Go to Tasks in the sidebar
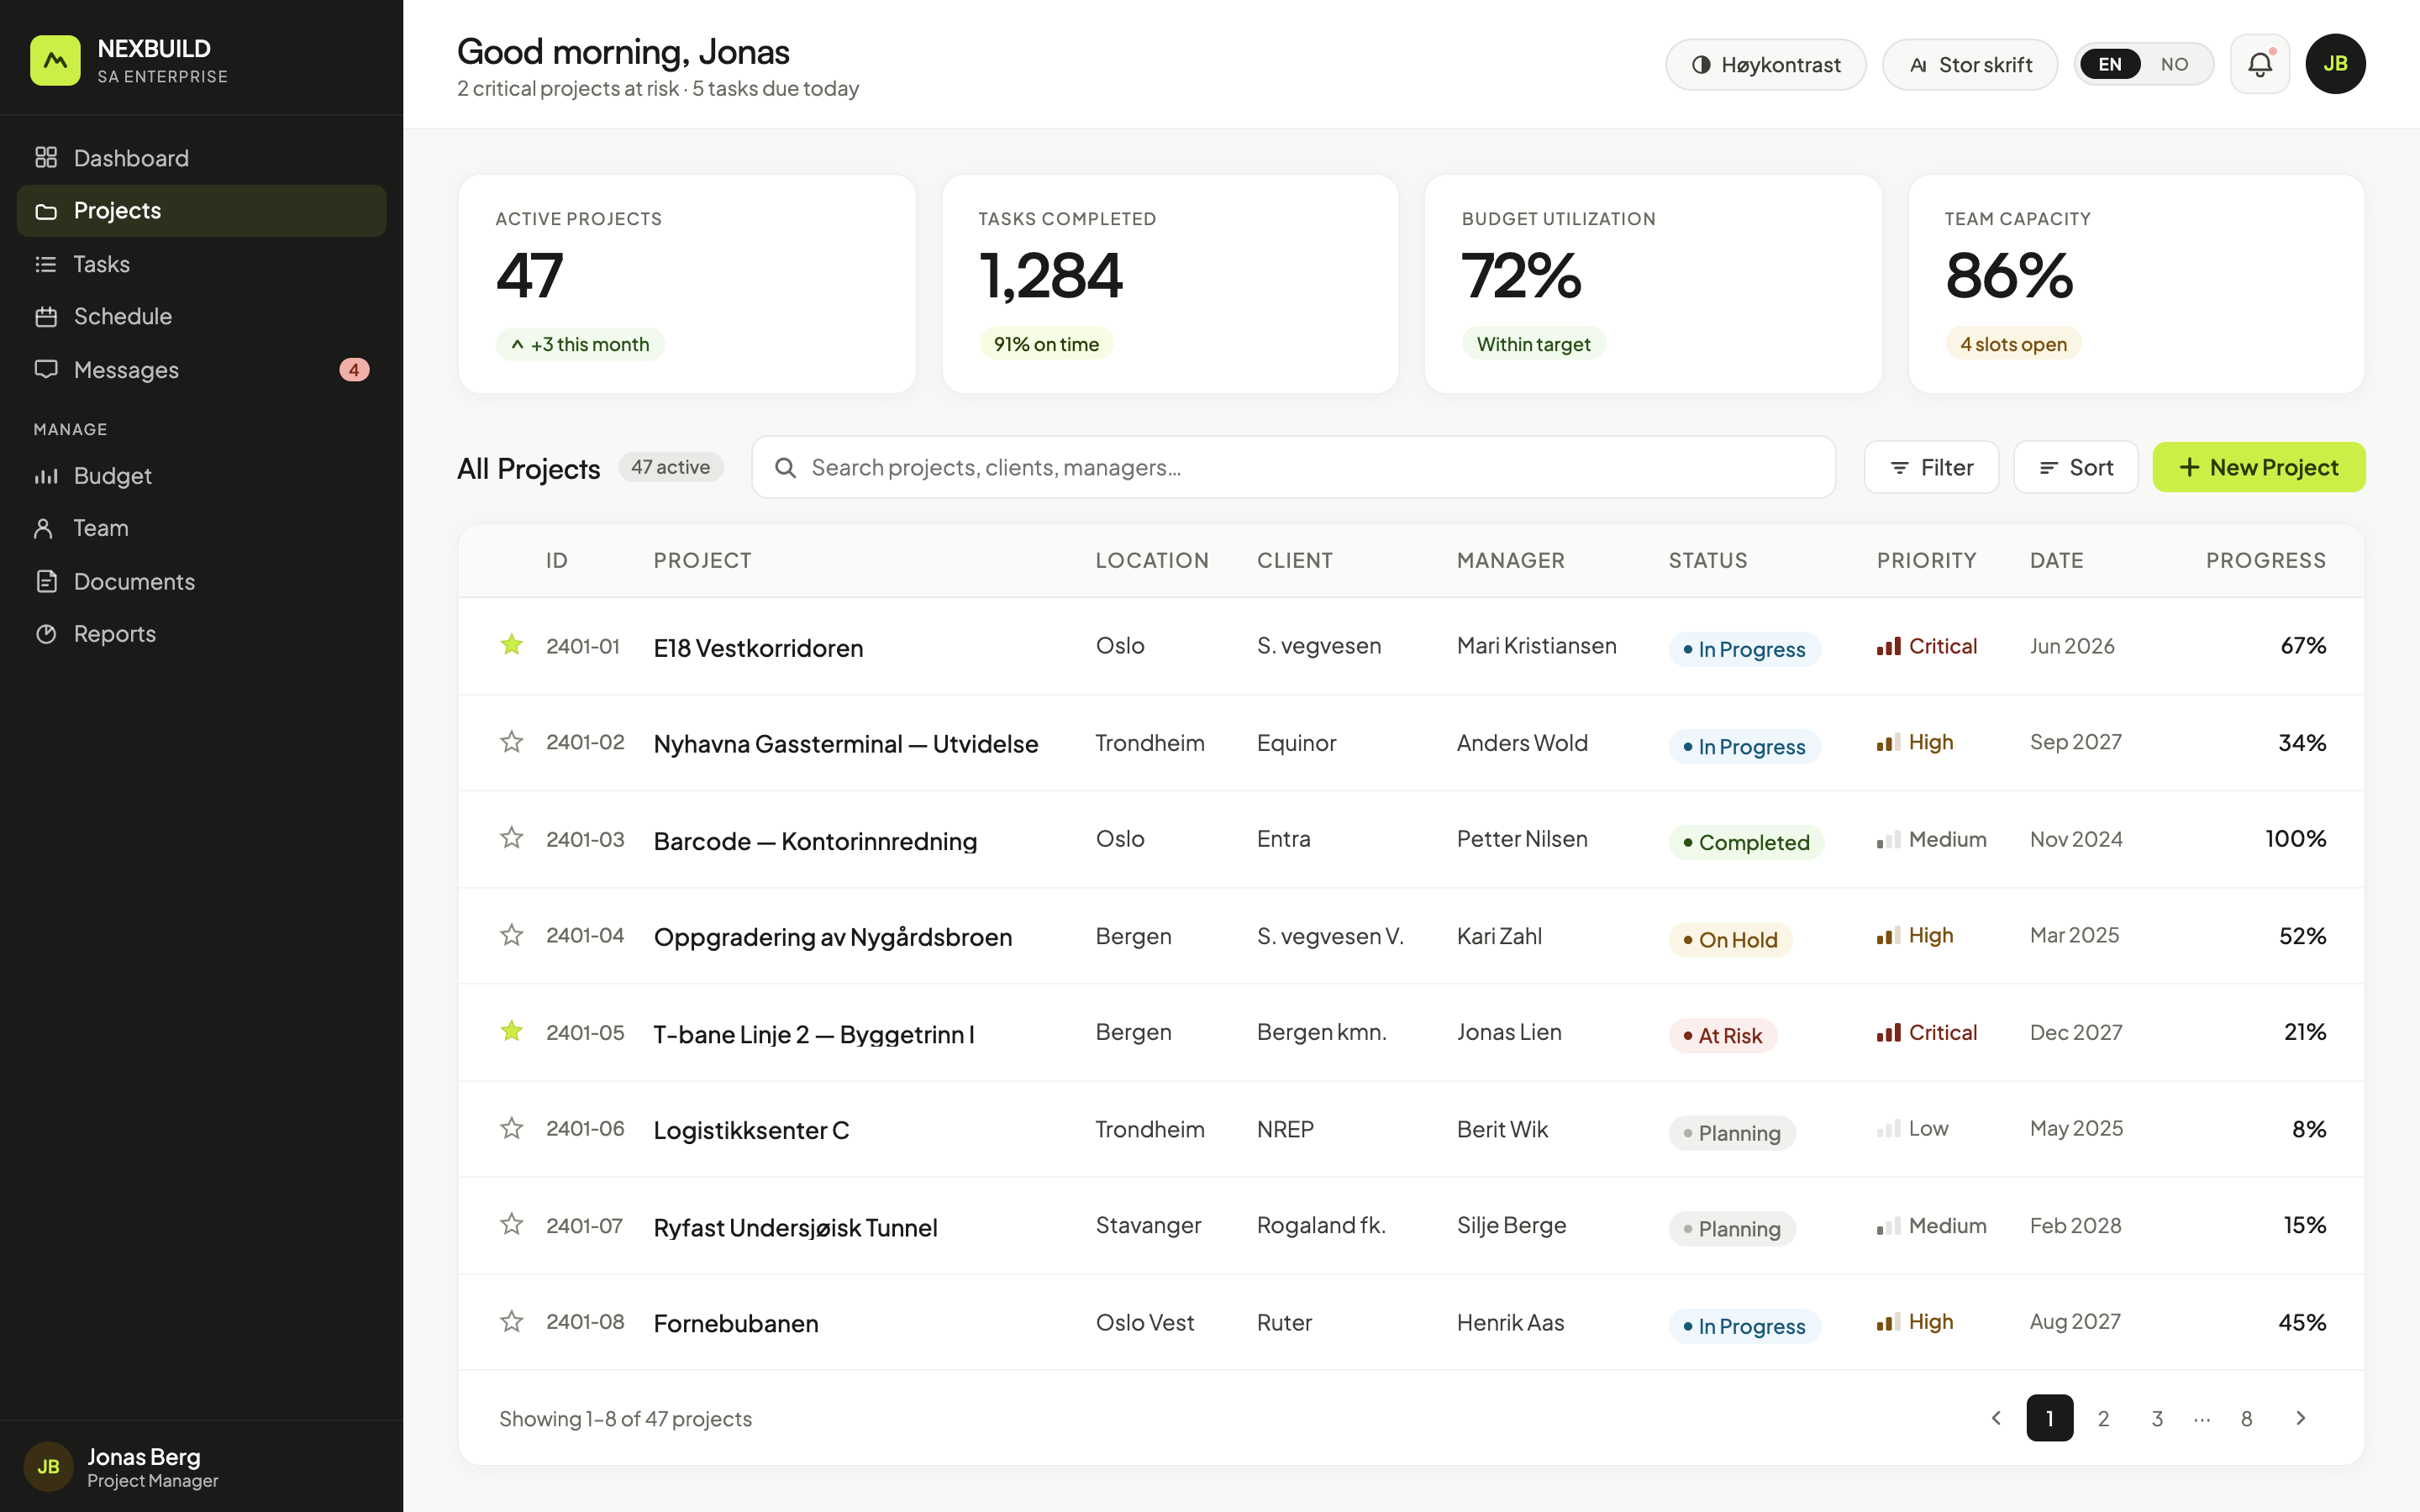The width and height of the screenshot is (2420, 1512). point(202,264)
